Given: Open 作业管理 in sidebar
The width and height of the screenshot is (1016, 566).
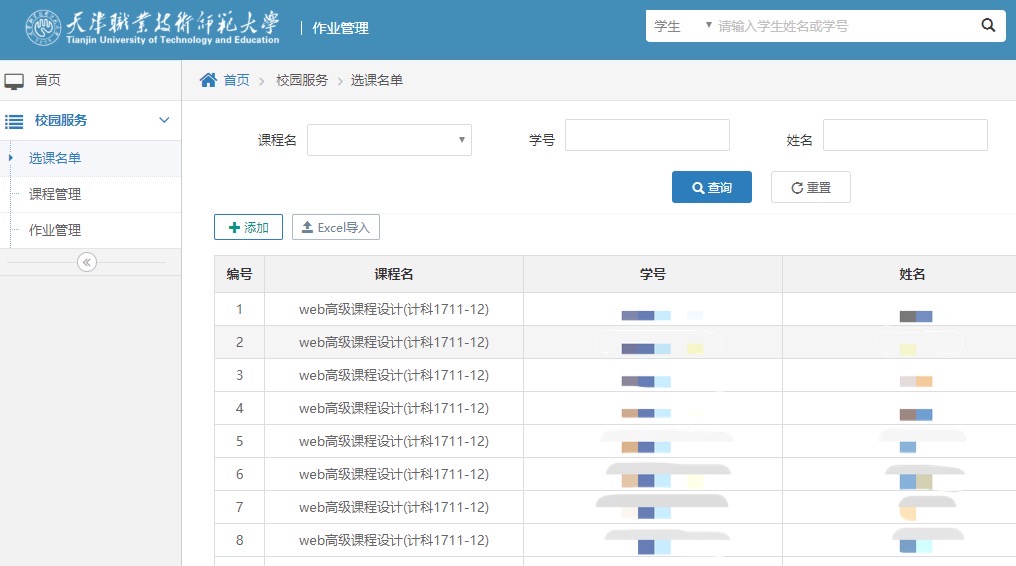Looking at the screenshot, I should click(55, 230).
